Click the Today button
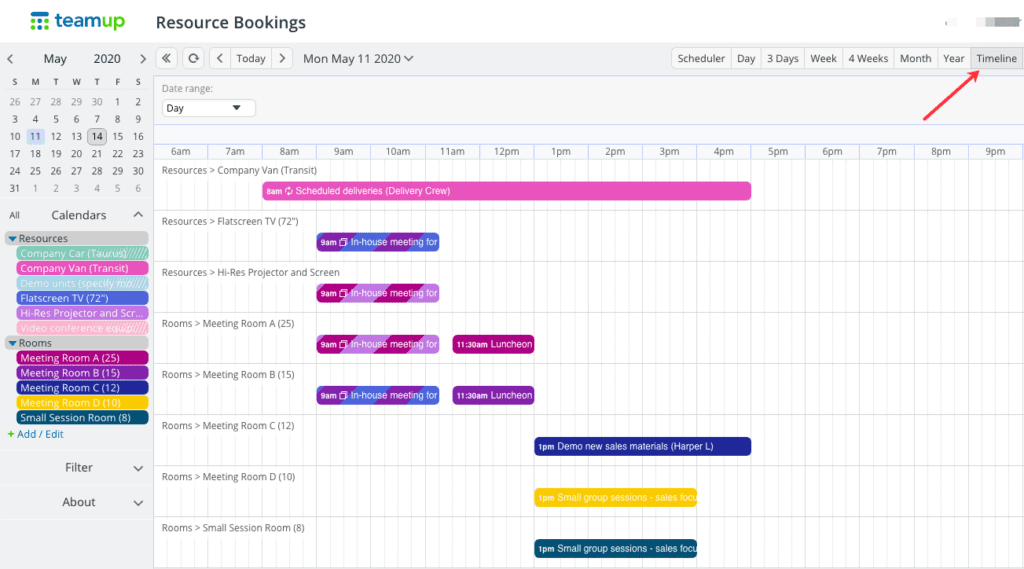This screenshot has width=1024, height=569. coord(251,58)
